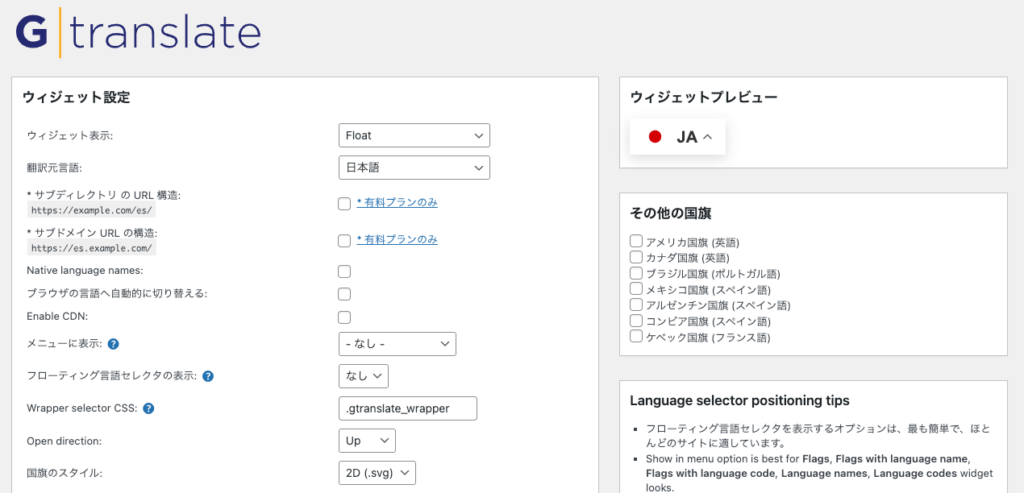The width and height of the screenshot is (1024, 493).
Task: Click help icon next to Wrapper selector CSS
Action: pyautogui.click(x=148, y=409)
